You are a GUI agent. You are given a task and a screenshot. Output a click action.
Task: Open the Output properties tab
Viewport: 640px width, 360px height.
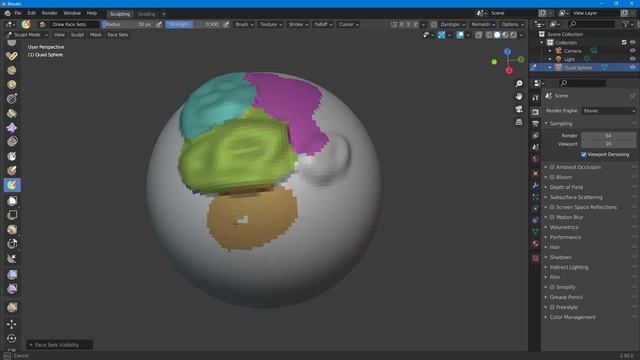point(536,123)
